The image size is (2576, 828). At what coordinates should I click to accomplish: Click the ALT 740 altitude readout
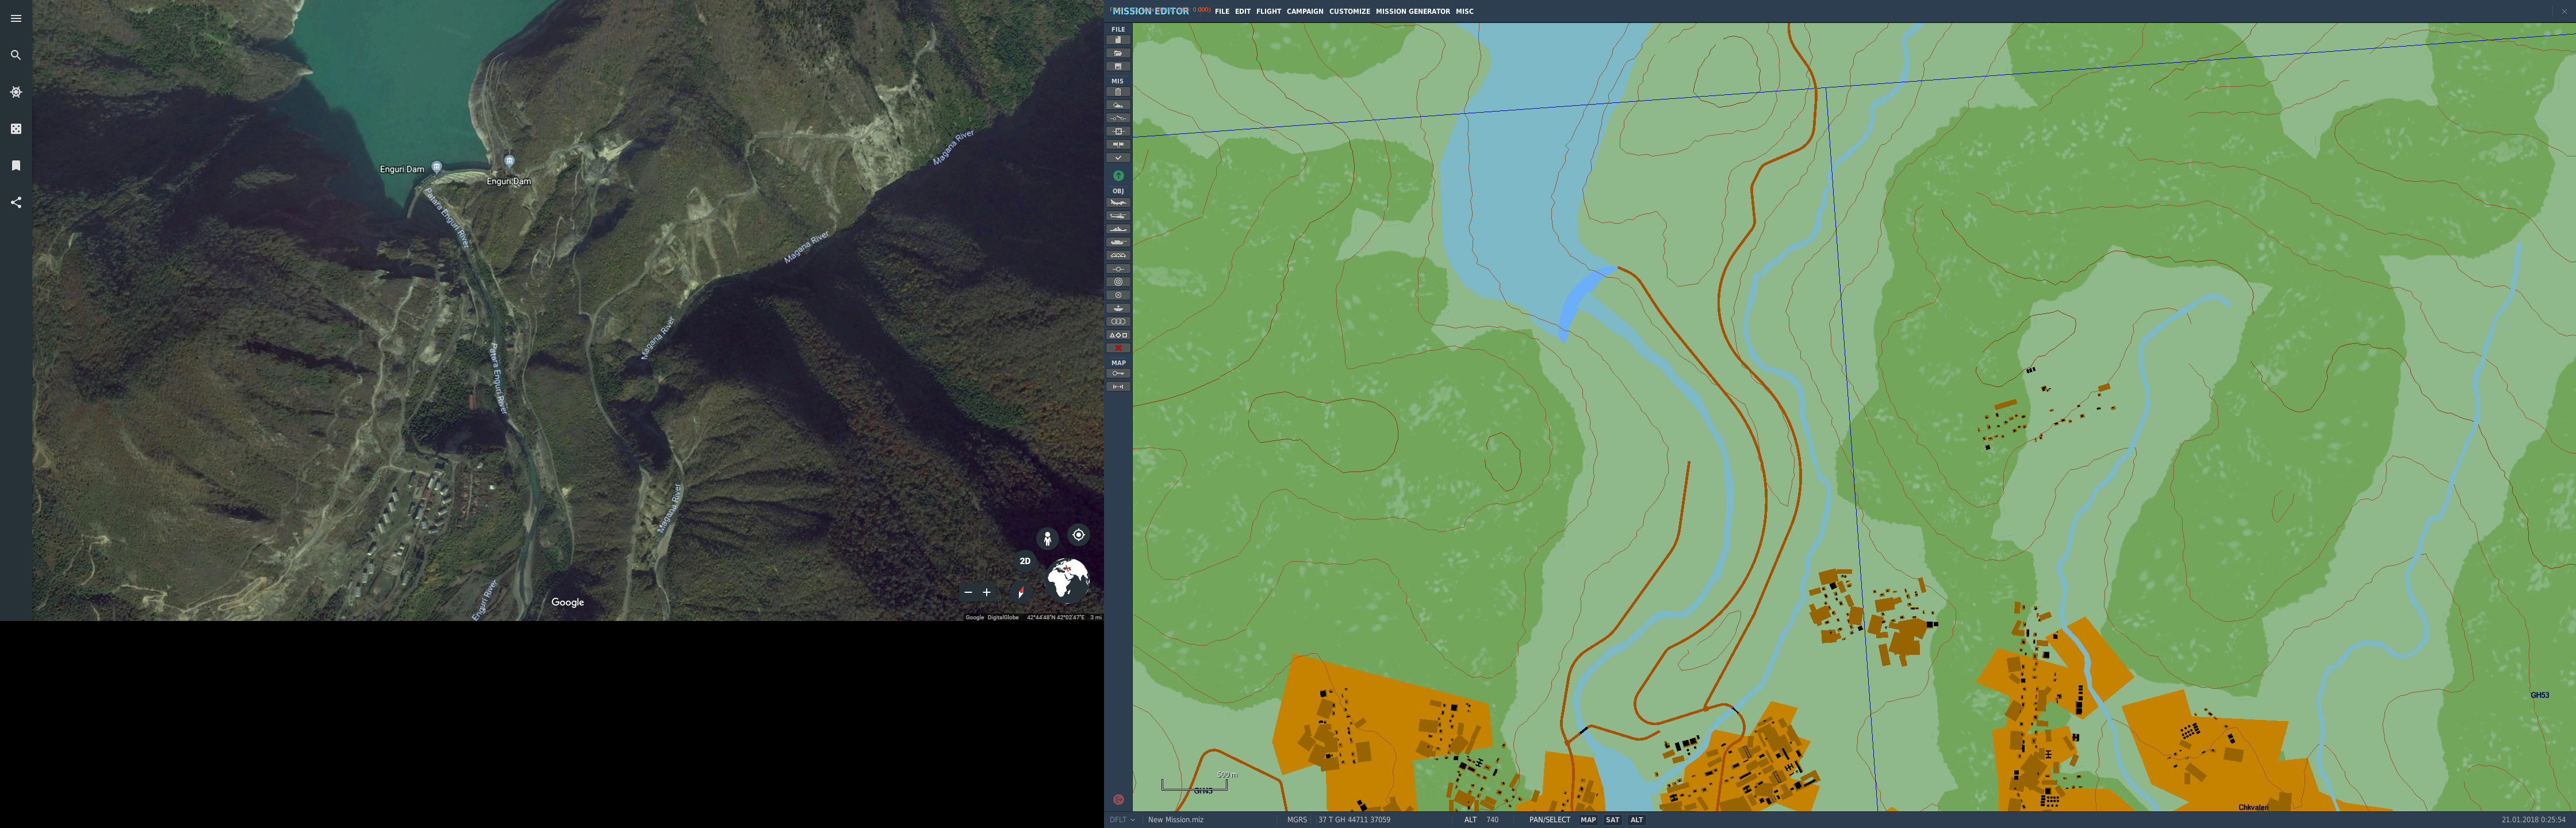[1481, 820]
